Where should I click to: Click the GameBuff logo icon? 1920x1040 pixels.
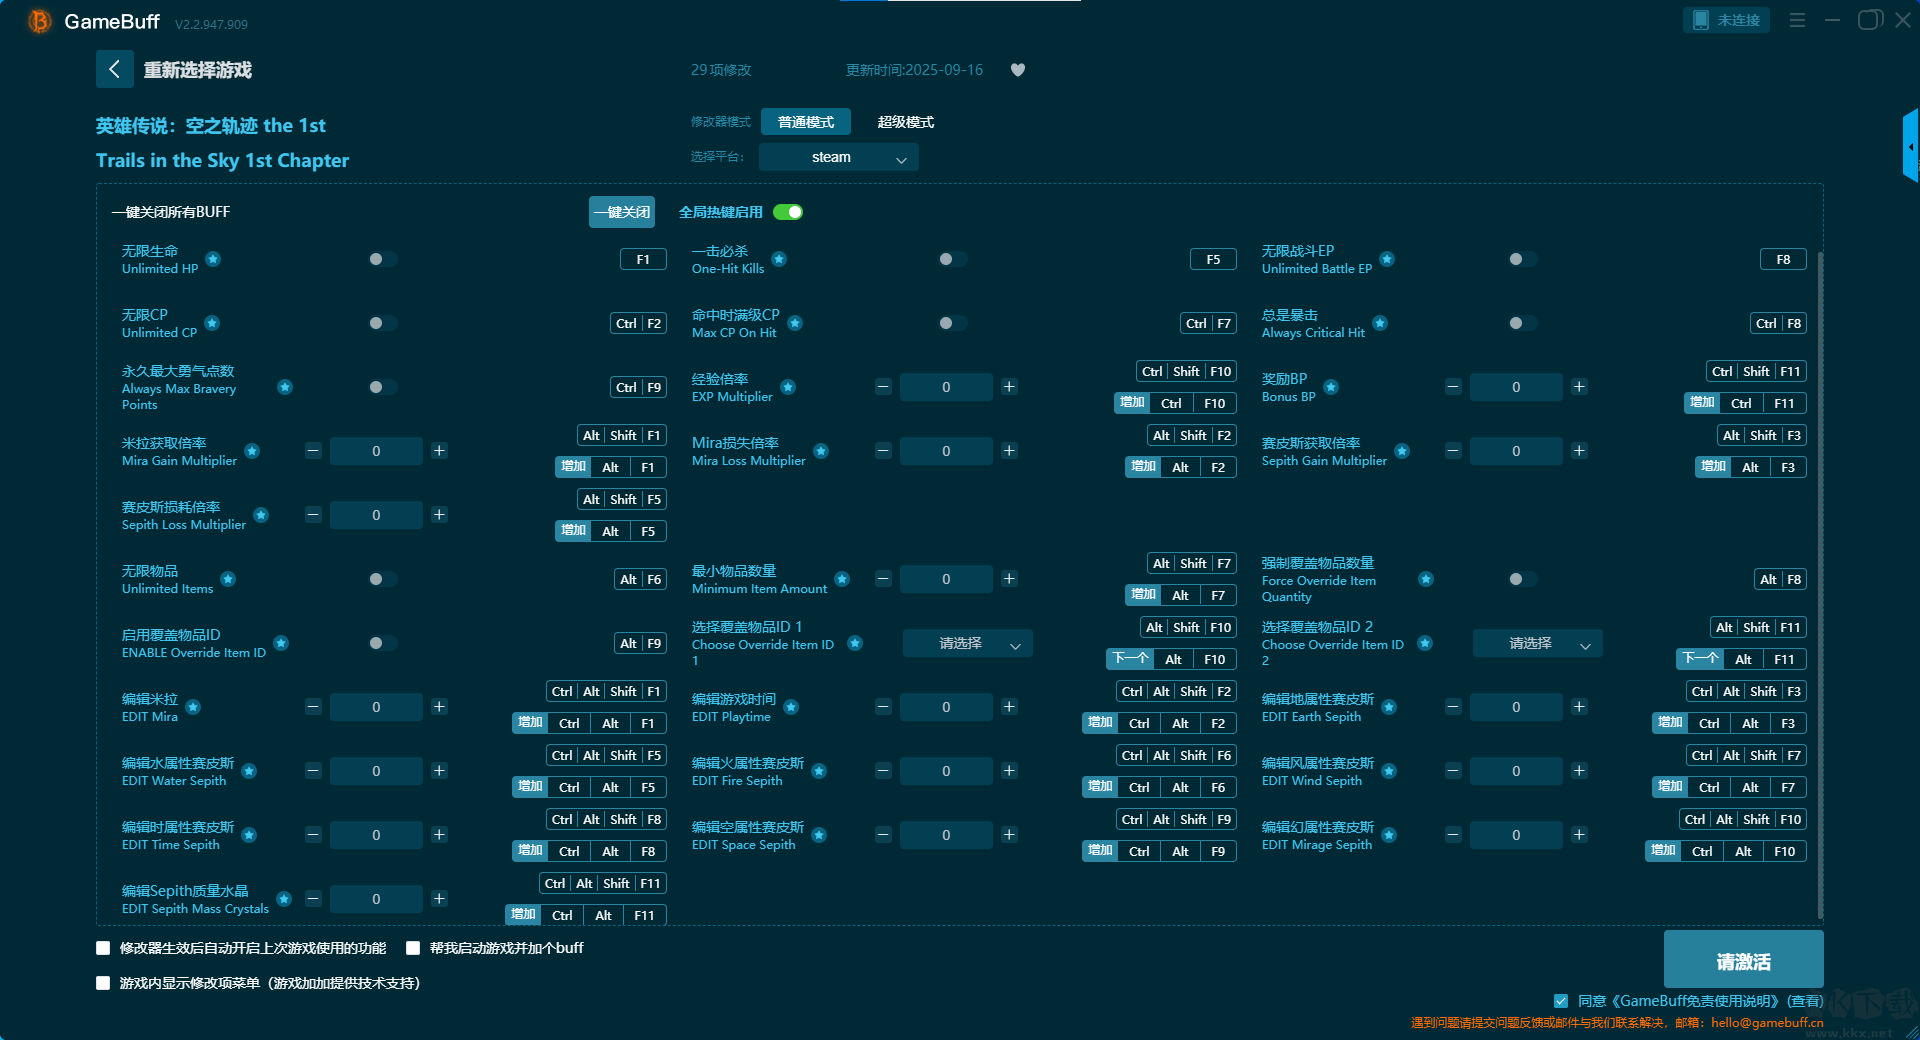(40, 21)
